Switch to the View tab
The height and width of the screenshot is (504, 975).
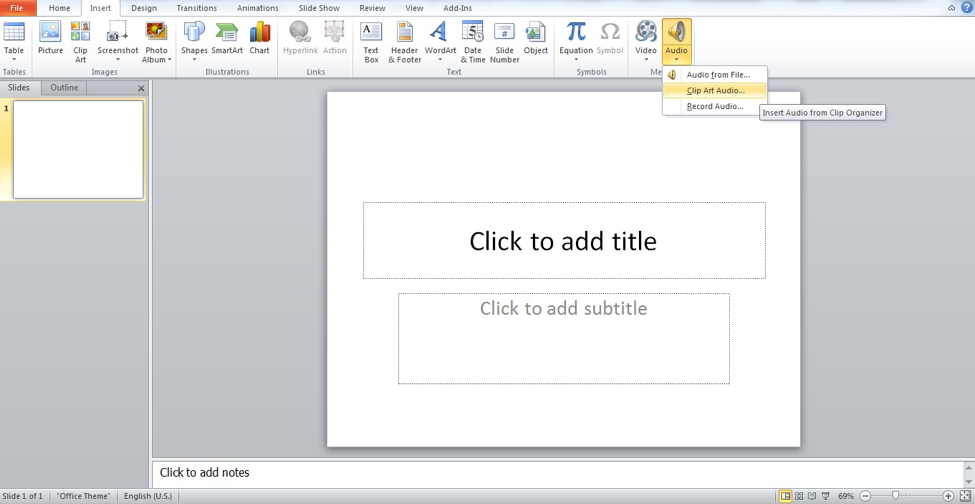coord(414,8)
